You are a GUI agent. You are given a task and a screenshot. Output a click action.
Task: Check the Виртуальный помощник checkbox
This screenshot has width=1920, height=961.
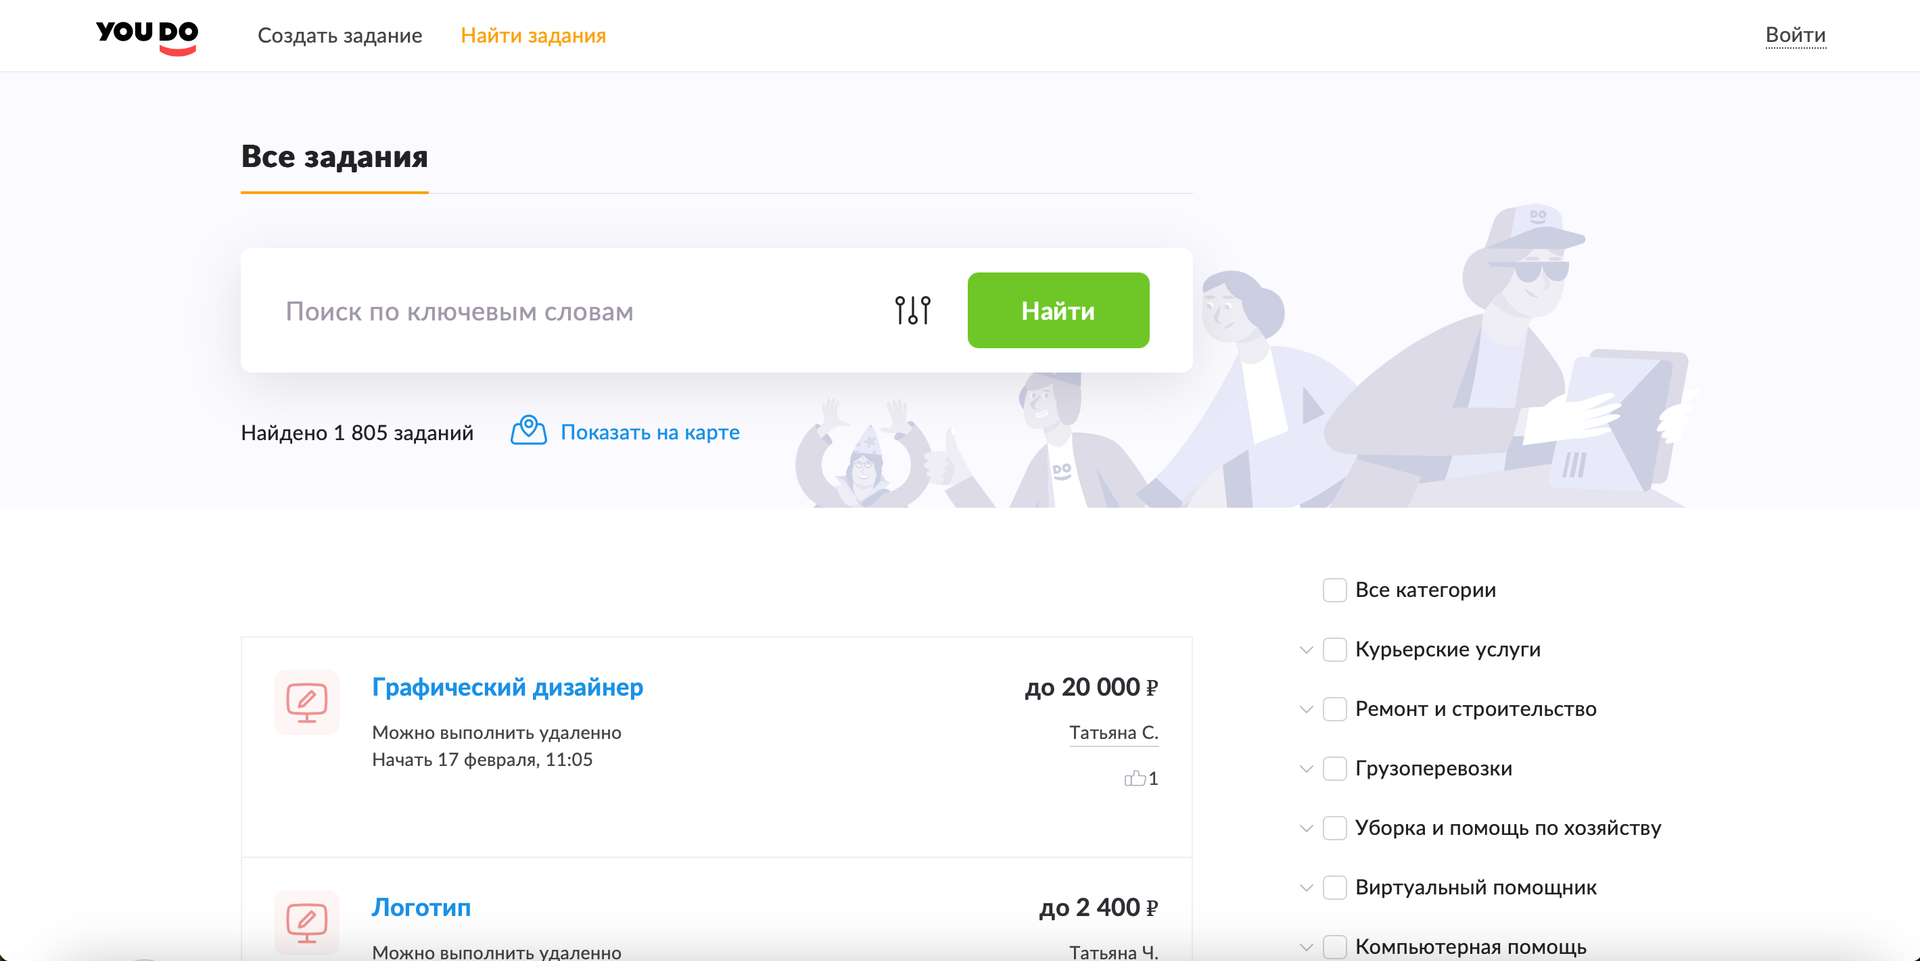[1334, 887]
